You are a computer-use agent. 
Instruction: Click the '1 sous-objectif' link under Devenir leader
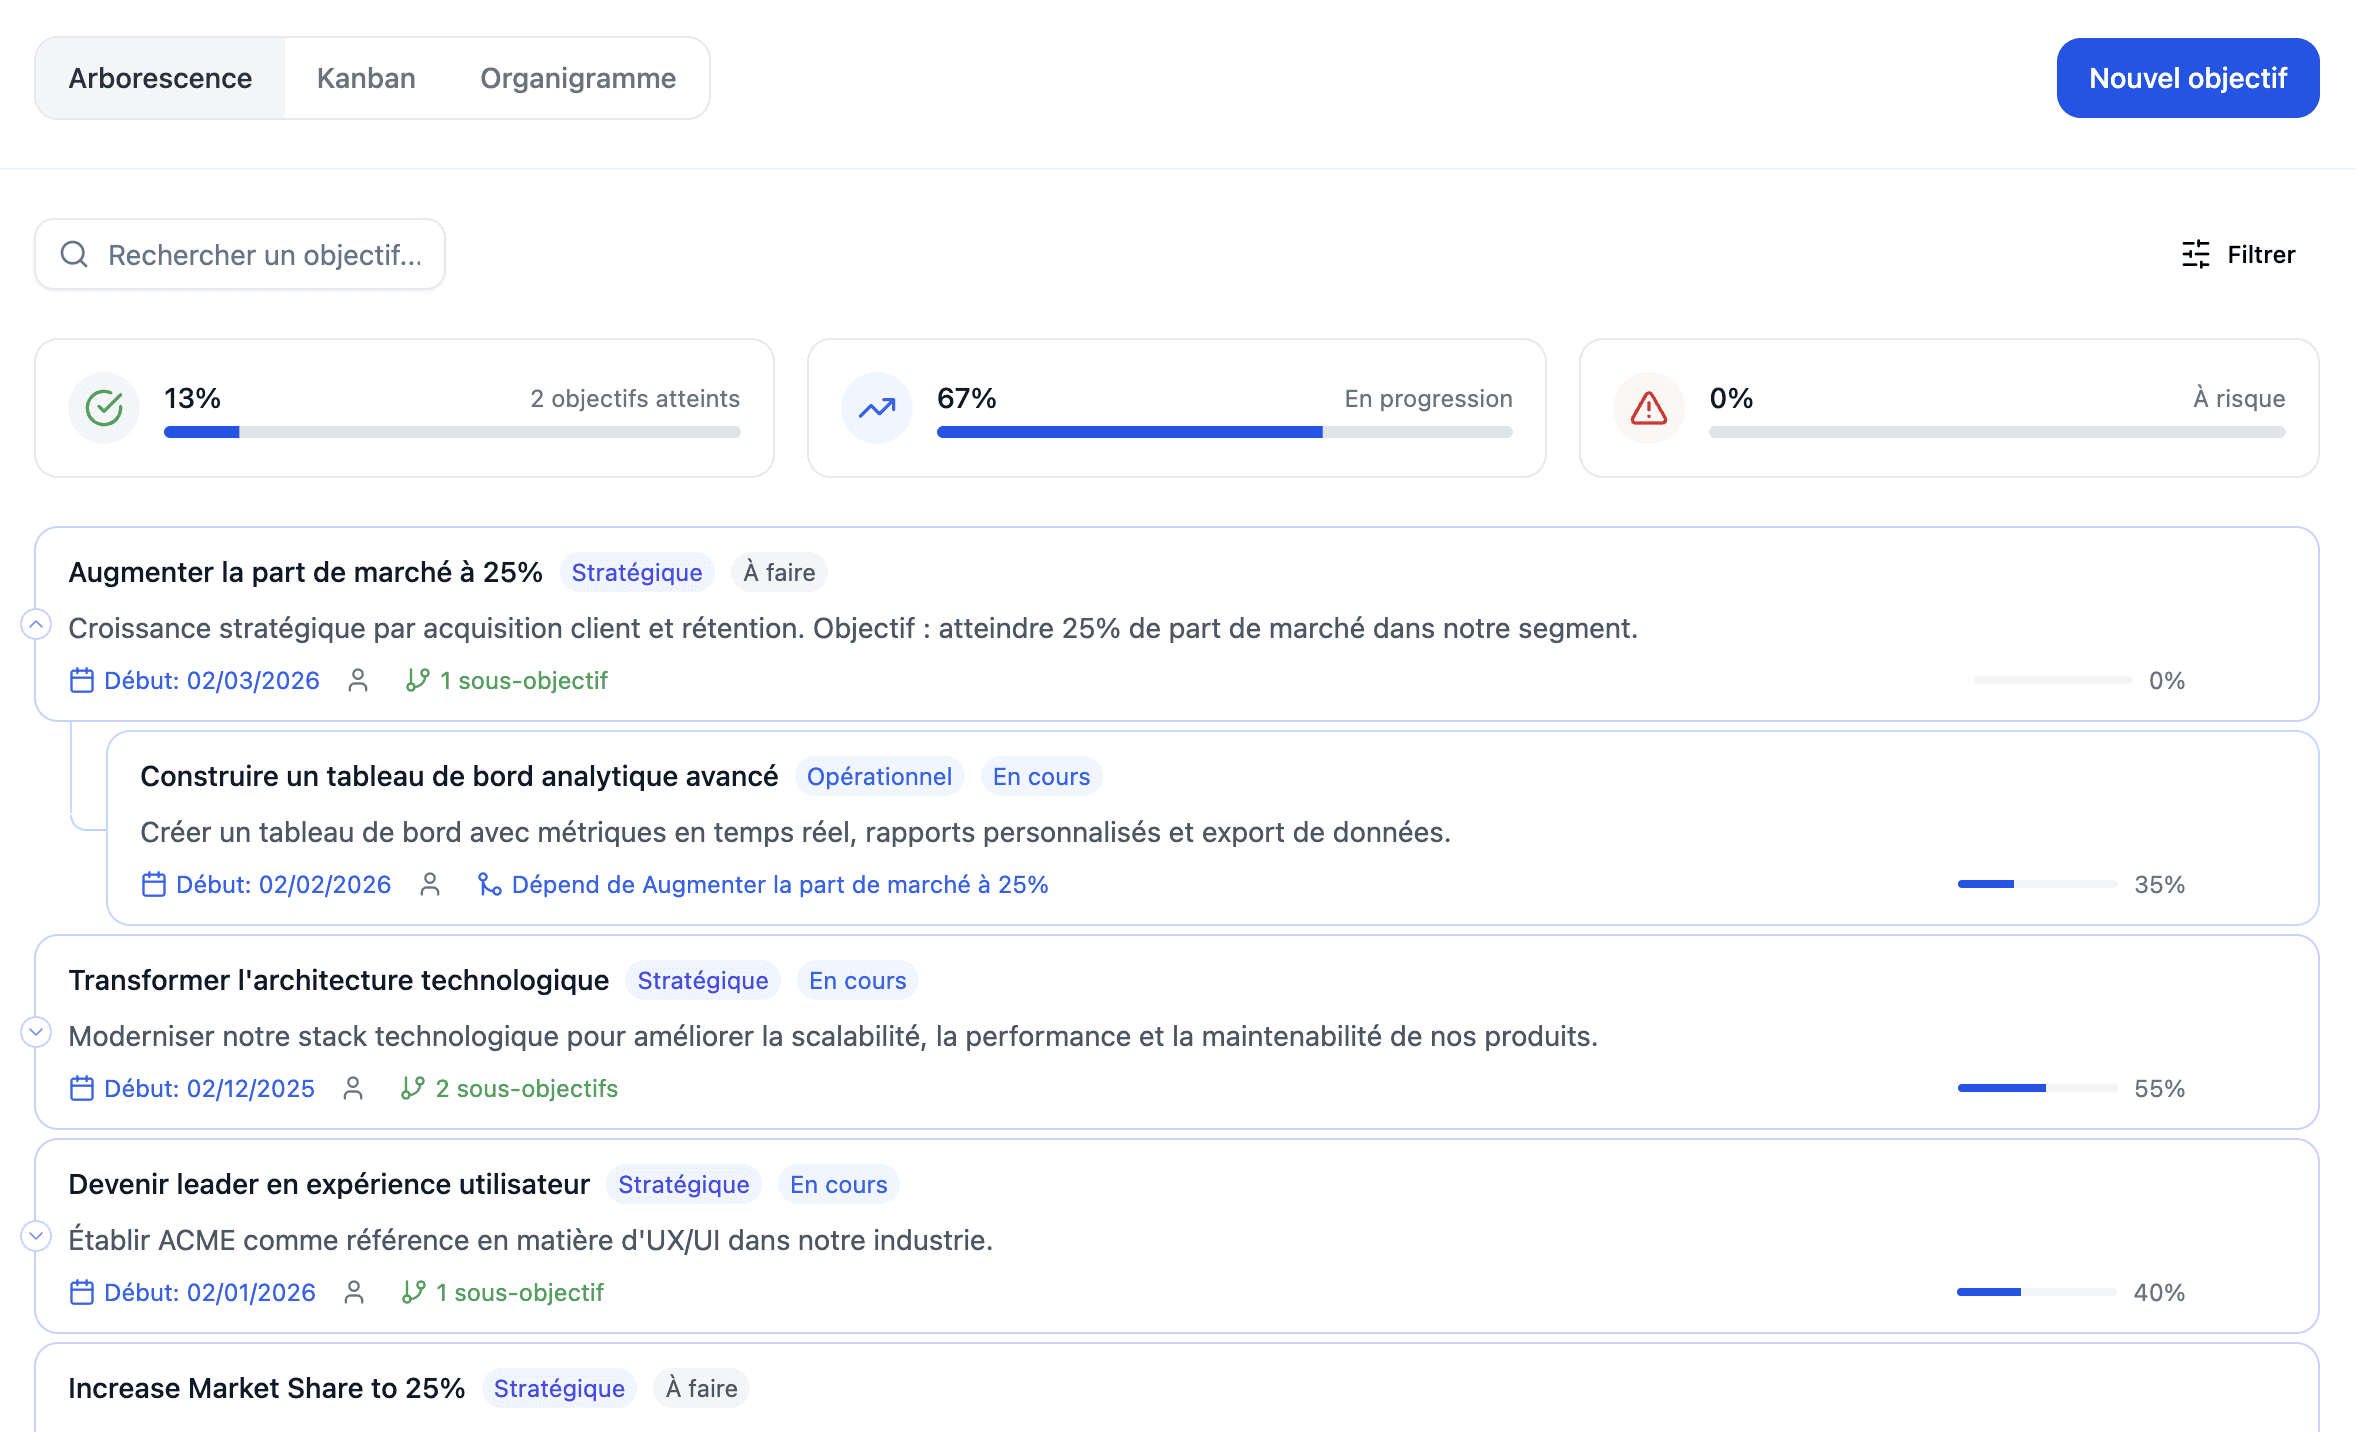pyautogui.click(x=519, y=1292)
